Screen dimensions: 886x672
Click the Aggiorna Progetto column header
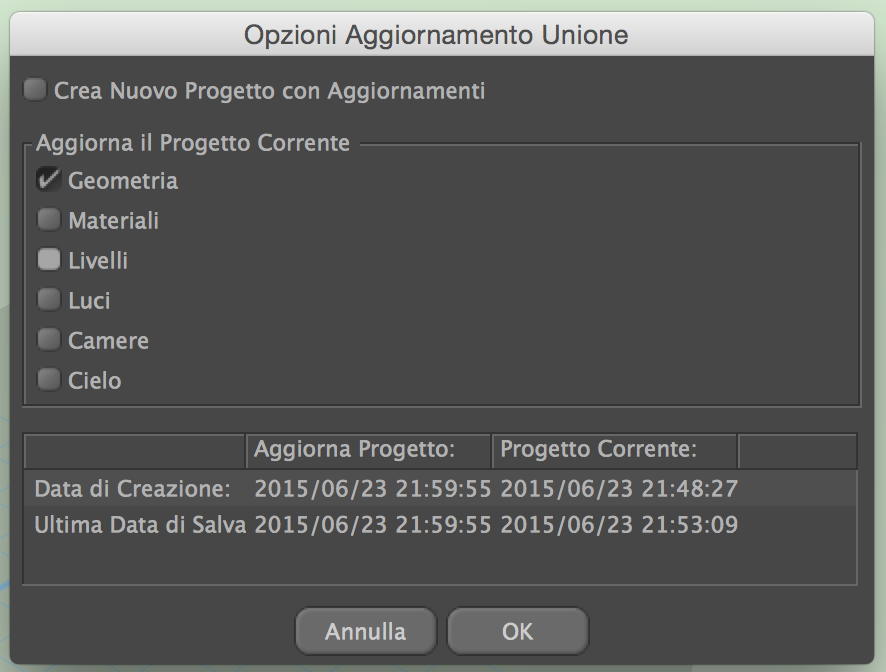pos(368,451)
